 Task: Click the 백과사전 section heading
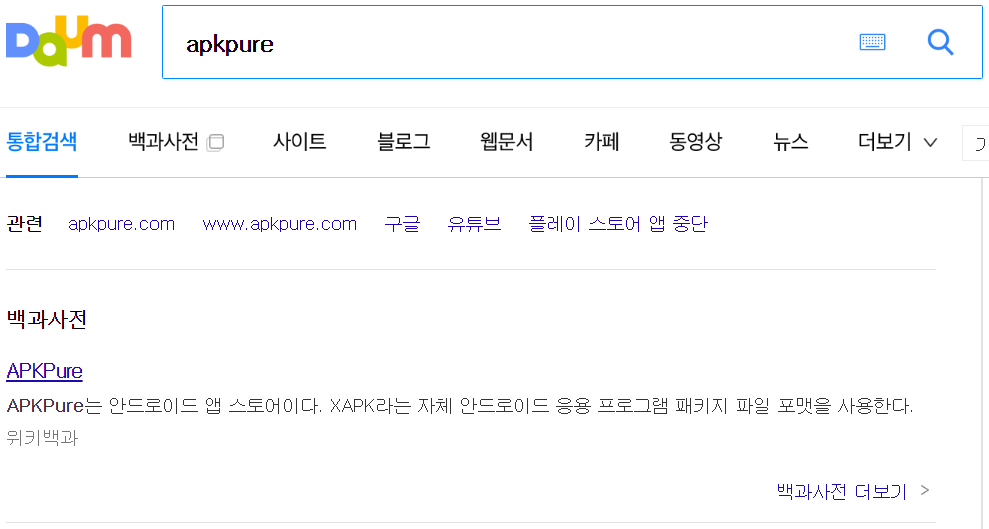click(47, 319)
